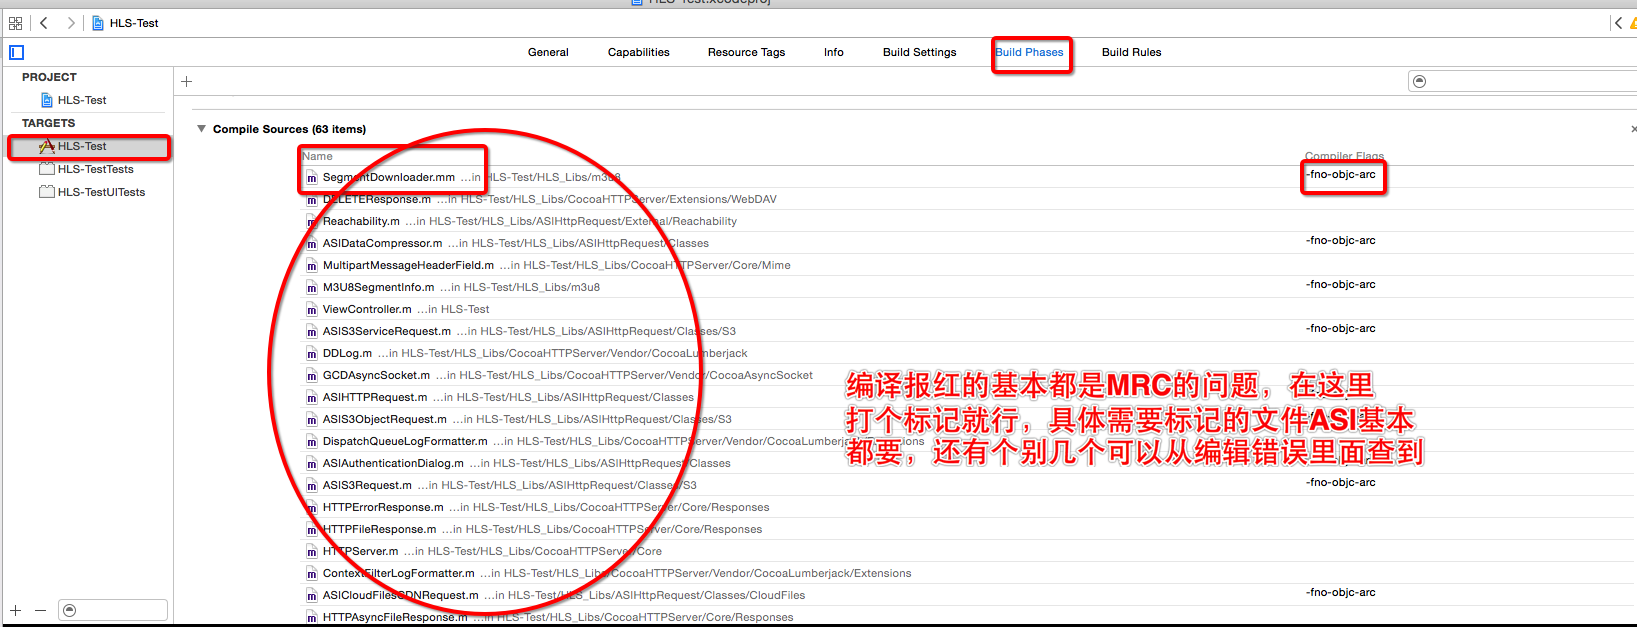
Task: Click the remove target minus button
Action: (40, 610)
